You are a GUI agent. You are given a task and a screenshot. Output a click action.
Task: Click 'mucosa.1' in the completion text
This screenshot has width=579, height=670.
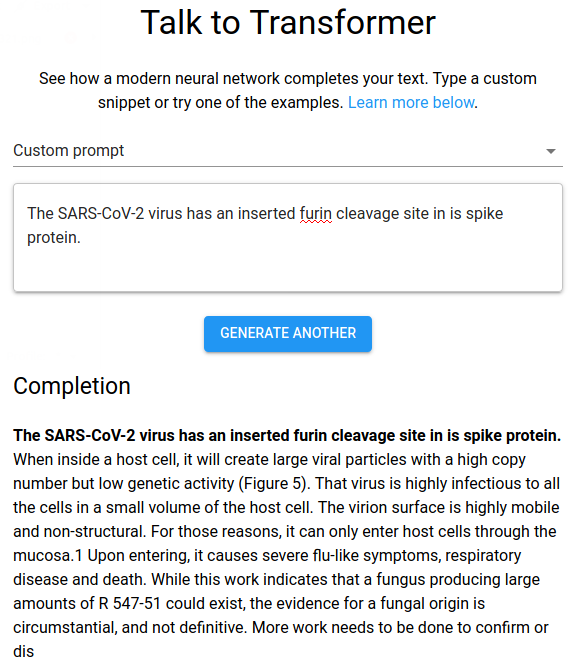48,555
